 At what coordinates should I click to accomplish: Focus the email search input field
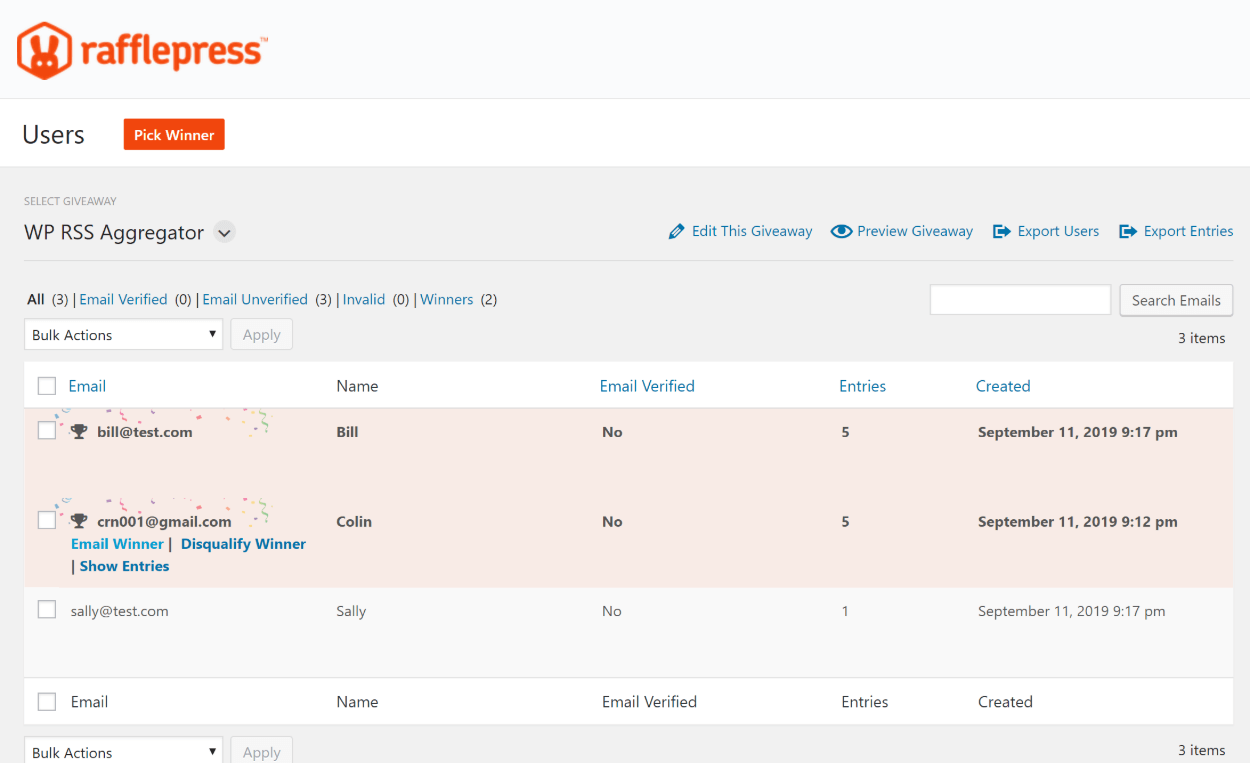pyautogui.click(x=1020, y=300)
